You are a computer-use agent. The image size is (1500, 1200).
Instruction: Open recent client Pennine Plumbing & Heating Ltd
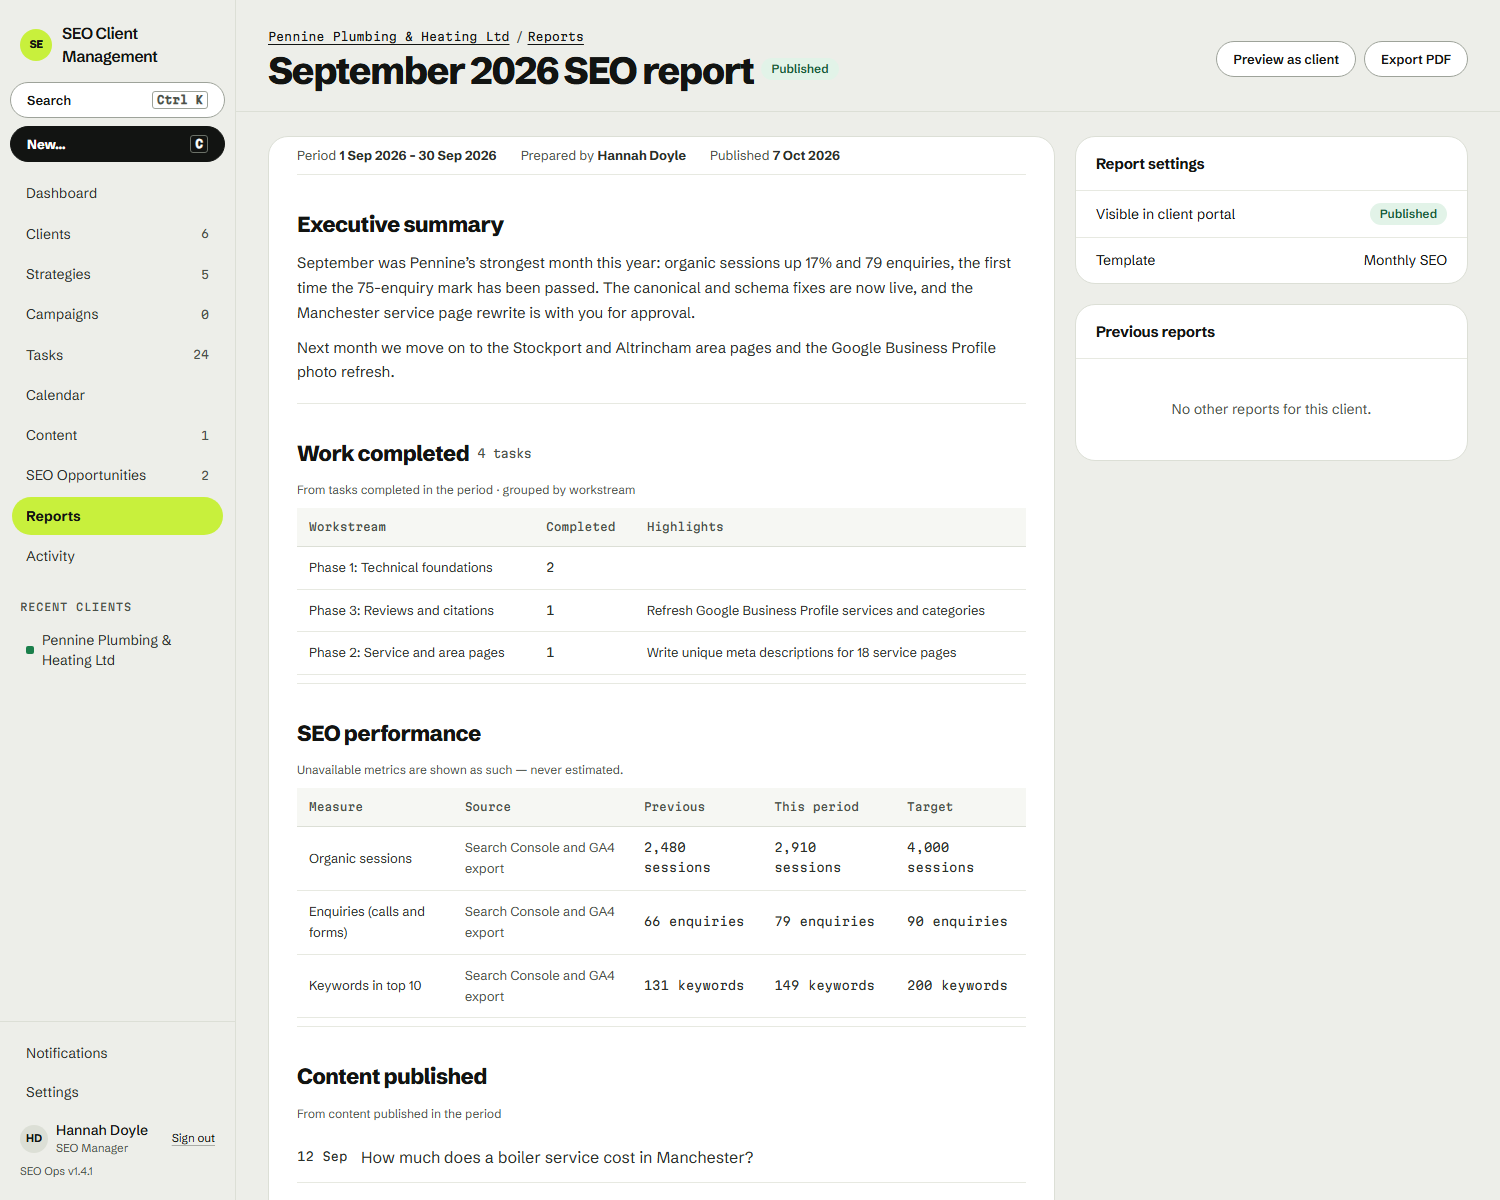click(x=117, y=650)
